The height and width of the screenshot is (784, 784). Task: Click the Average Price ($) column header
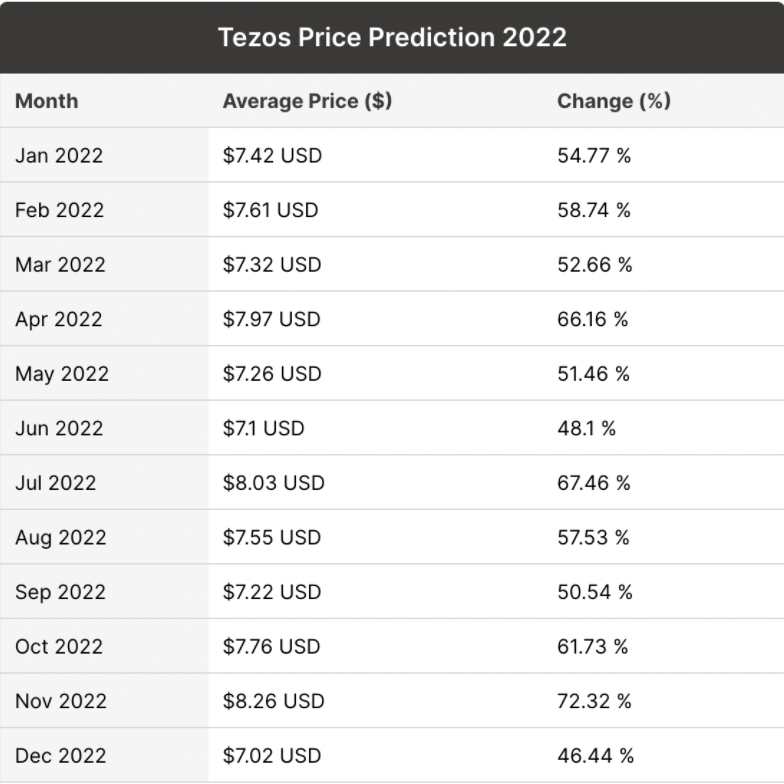coord(307,101)
